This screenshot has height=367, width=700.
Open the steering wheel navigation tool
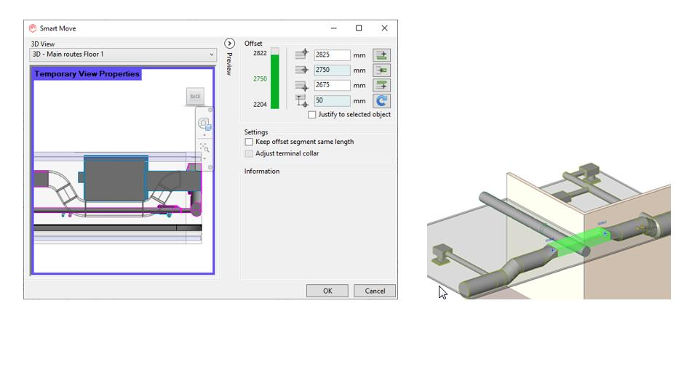tap(204, 123)
